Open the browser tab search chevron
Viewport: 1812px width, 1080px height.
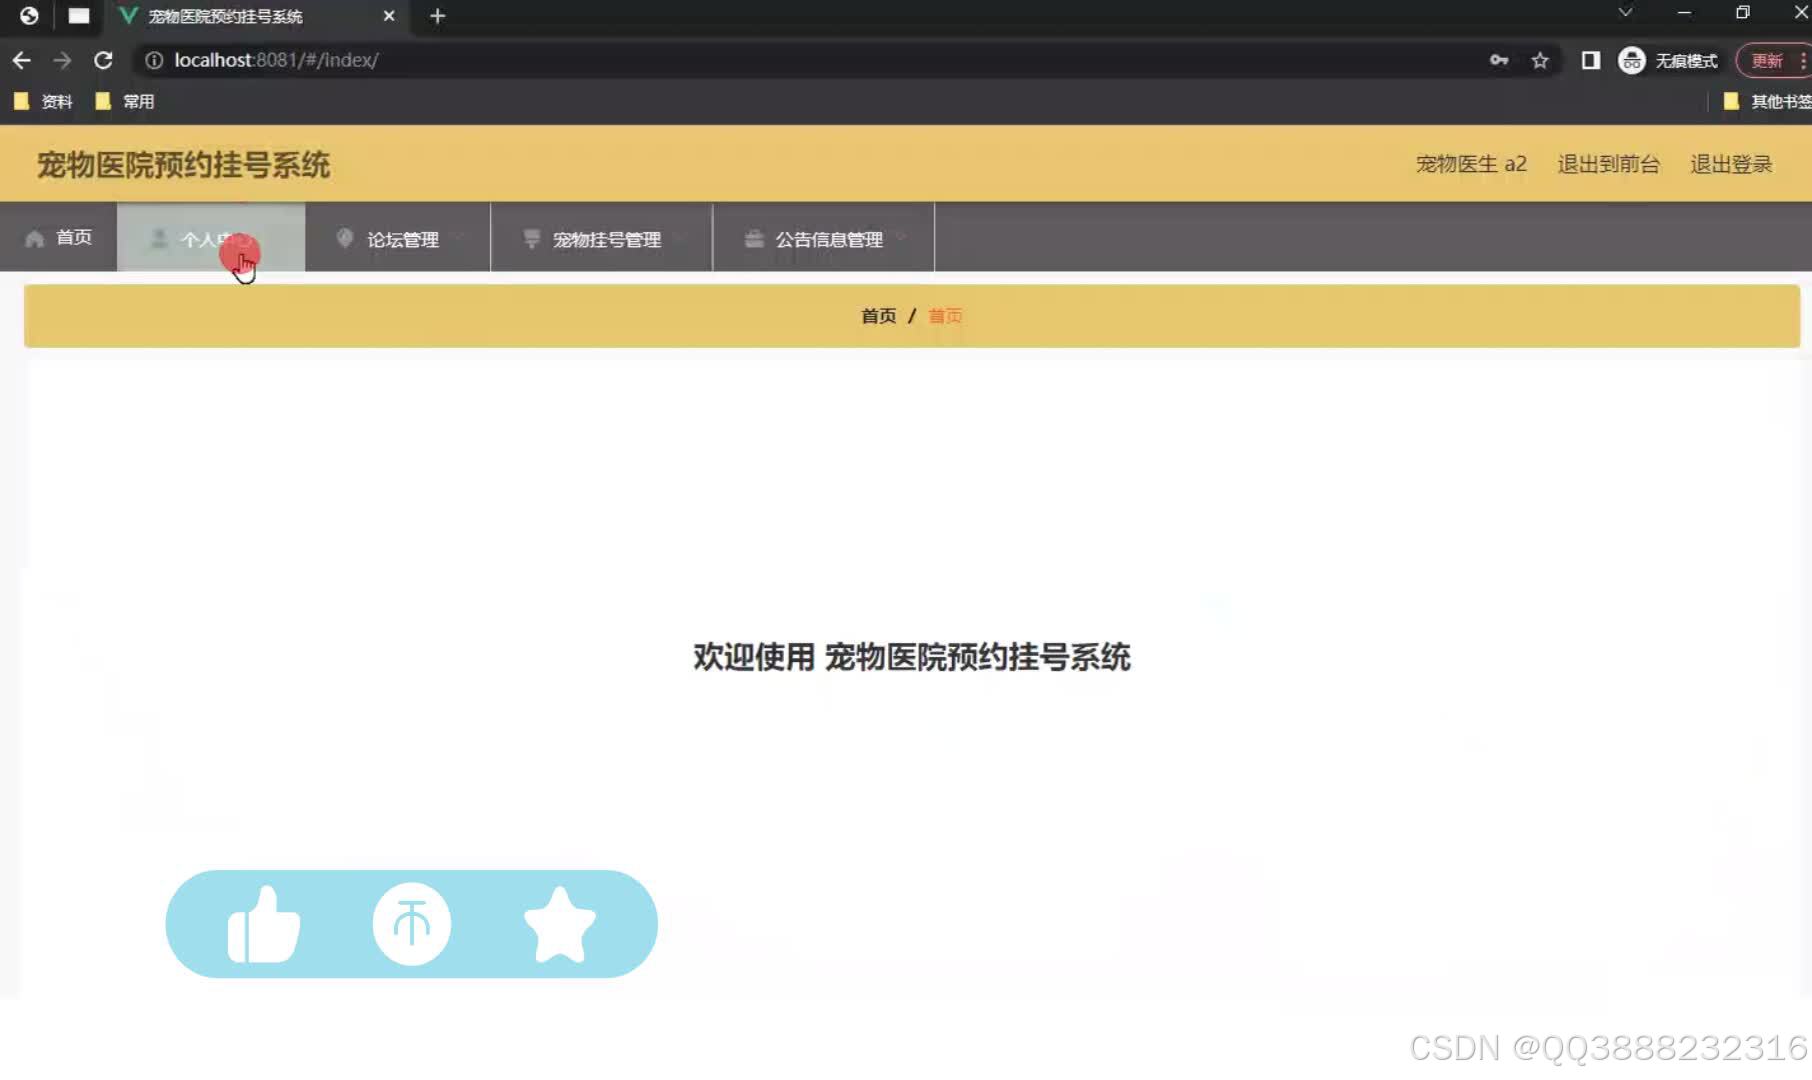coord(1625,14)
